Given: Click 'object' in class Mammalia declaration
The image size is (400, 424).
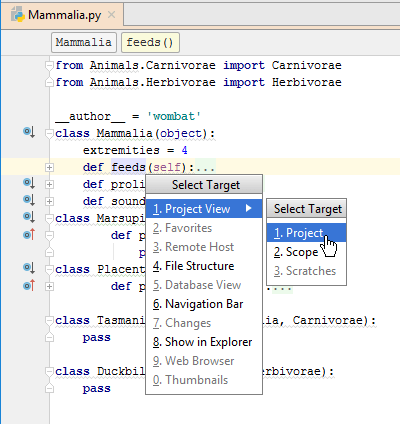Looking at the screenshot, I should coord(181,133).
